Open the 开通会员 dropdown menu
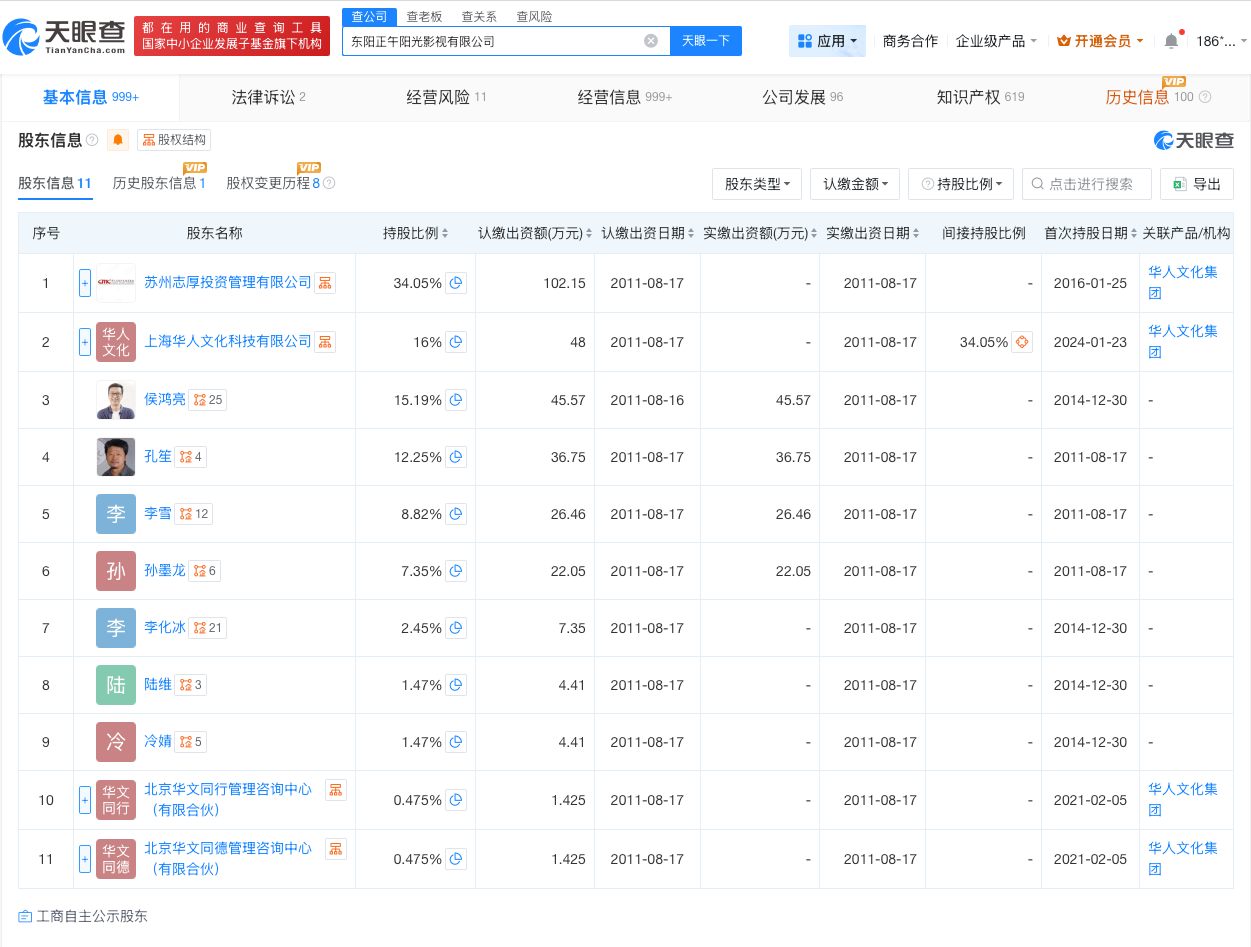The image size is (1251, 947). click(1098, 41)
